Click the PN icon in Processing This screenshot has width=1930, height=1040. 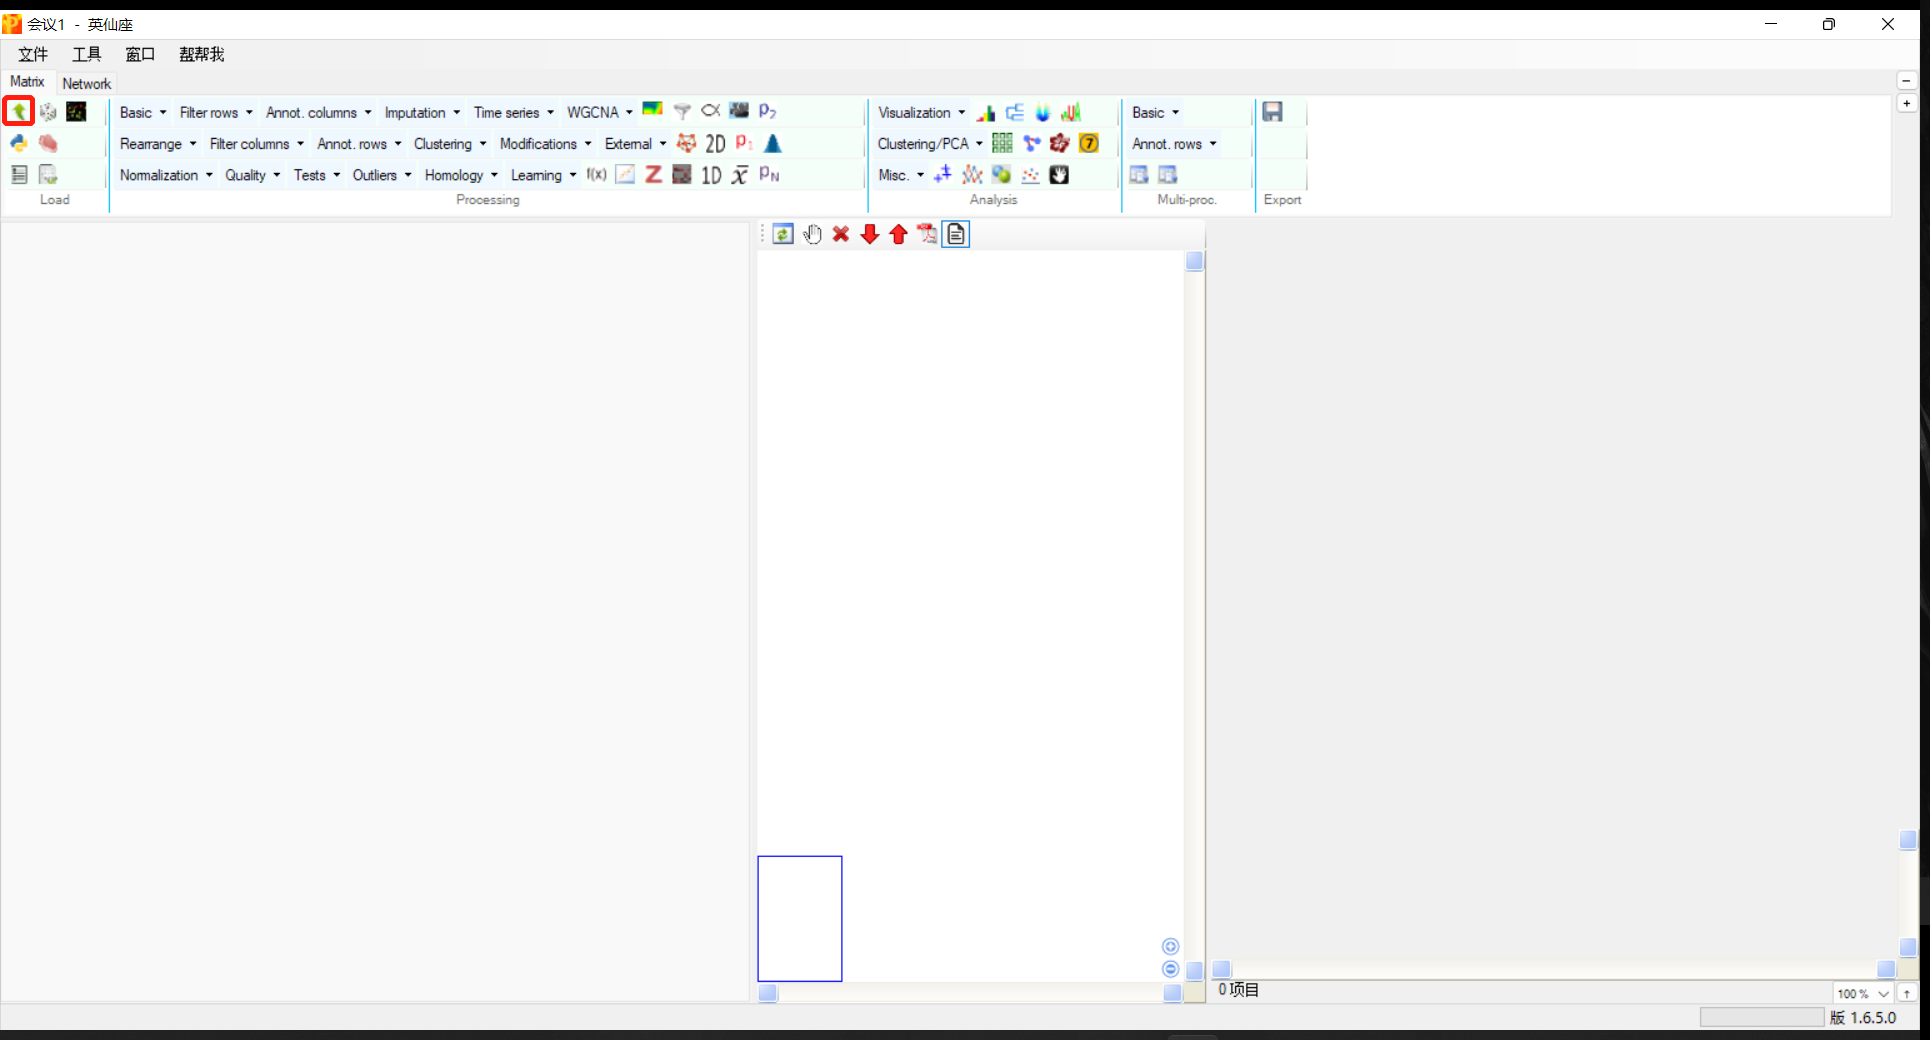pyautogui.click(x=769, y=174)
